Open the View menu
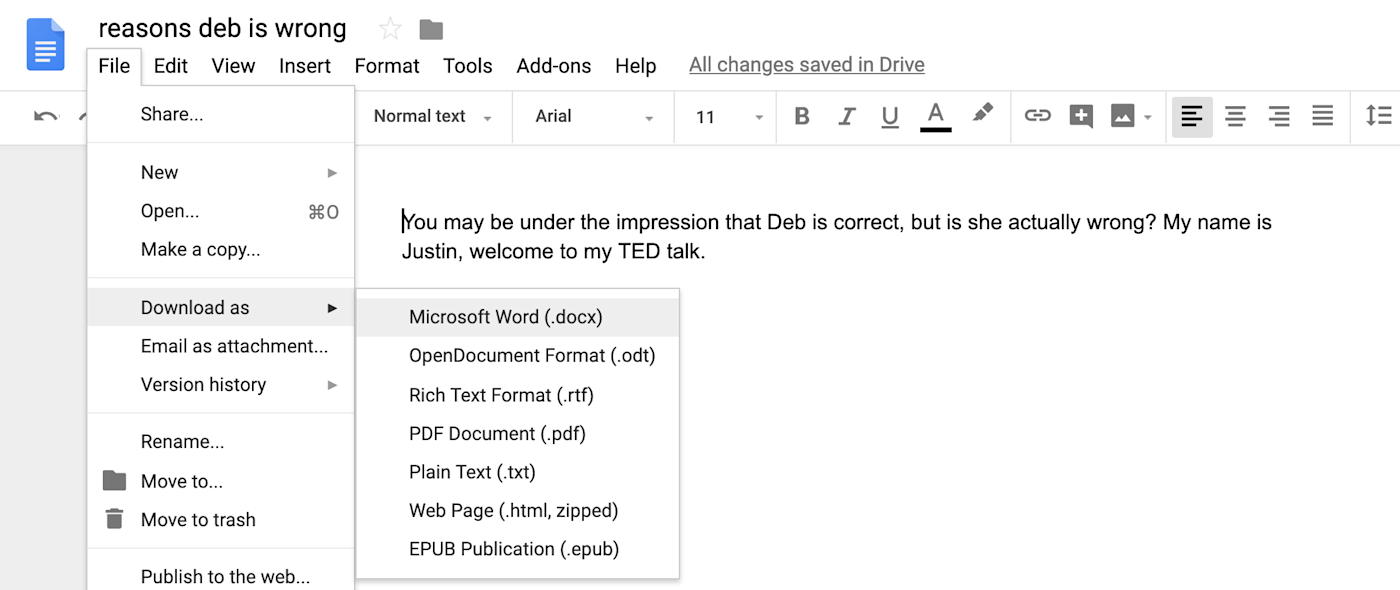 click(x=233, y=66)
